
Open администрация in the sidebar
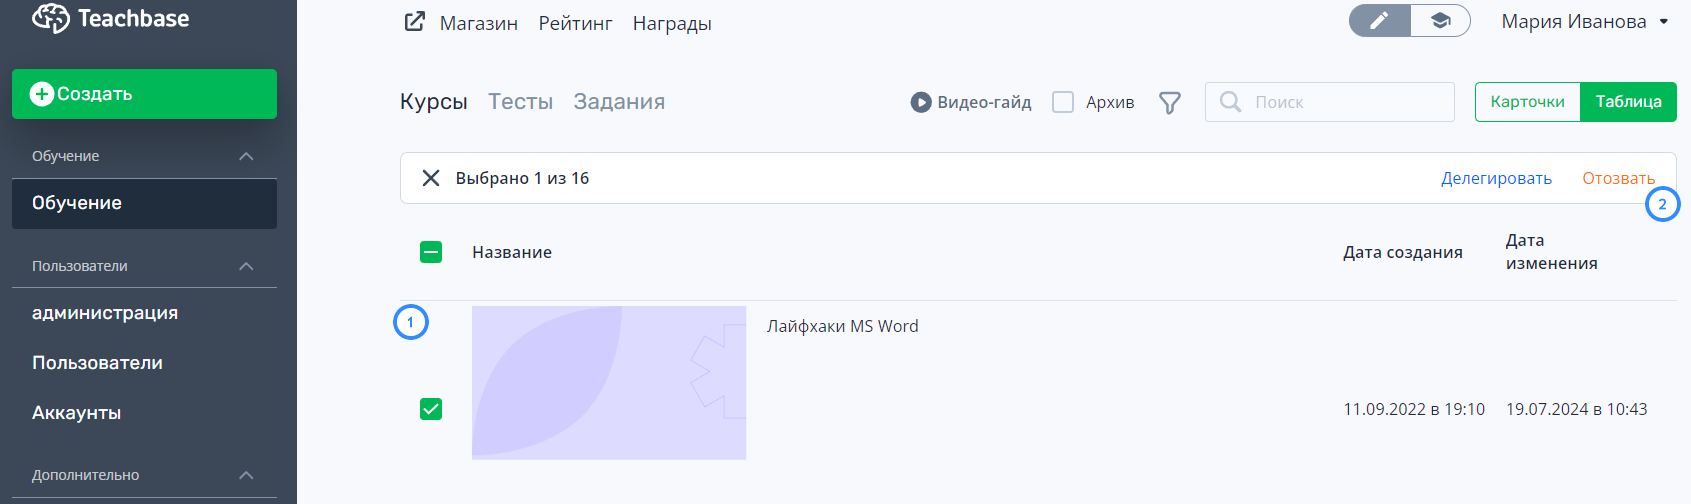tap(105, 313)
